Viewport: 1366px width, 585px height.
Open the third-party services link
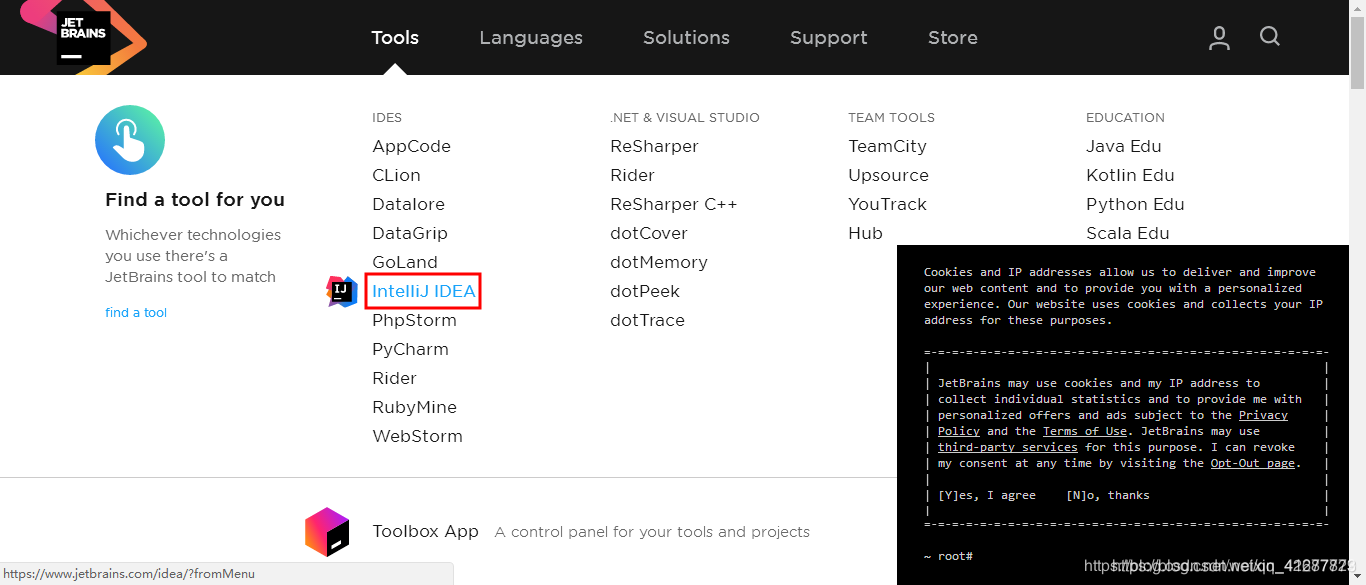1008,447
